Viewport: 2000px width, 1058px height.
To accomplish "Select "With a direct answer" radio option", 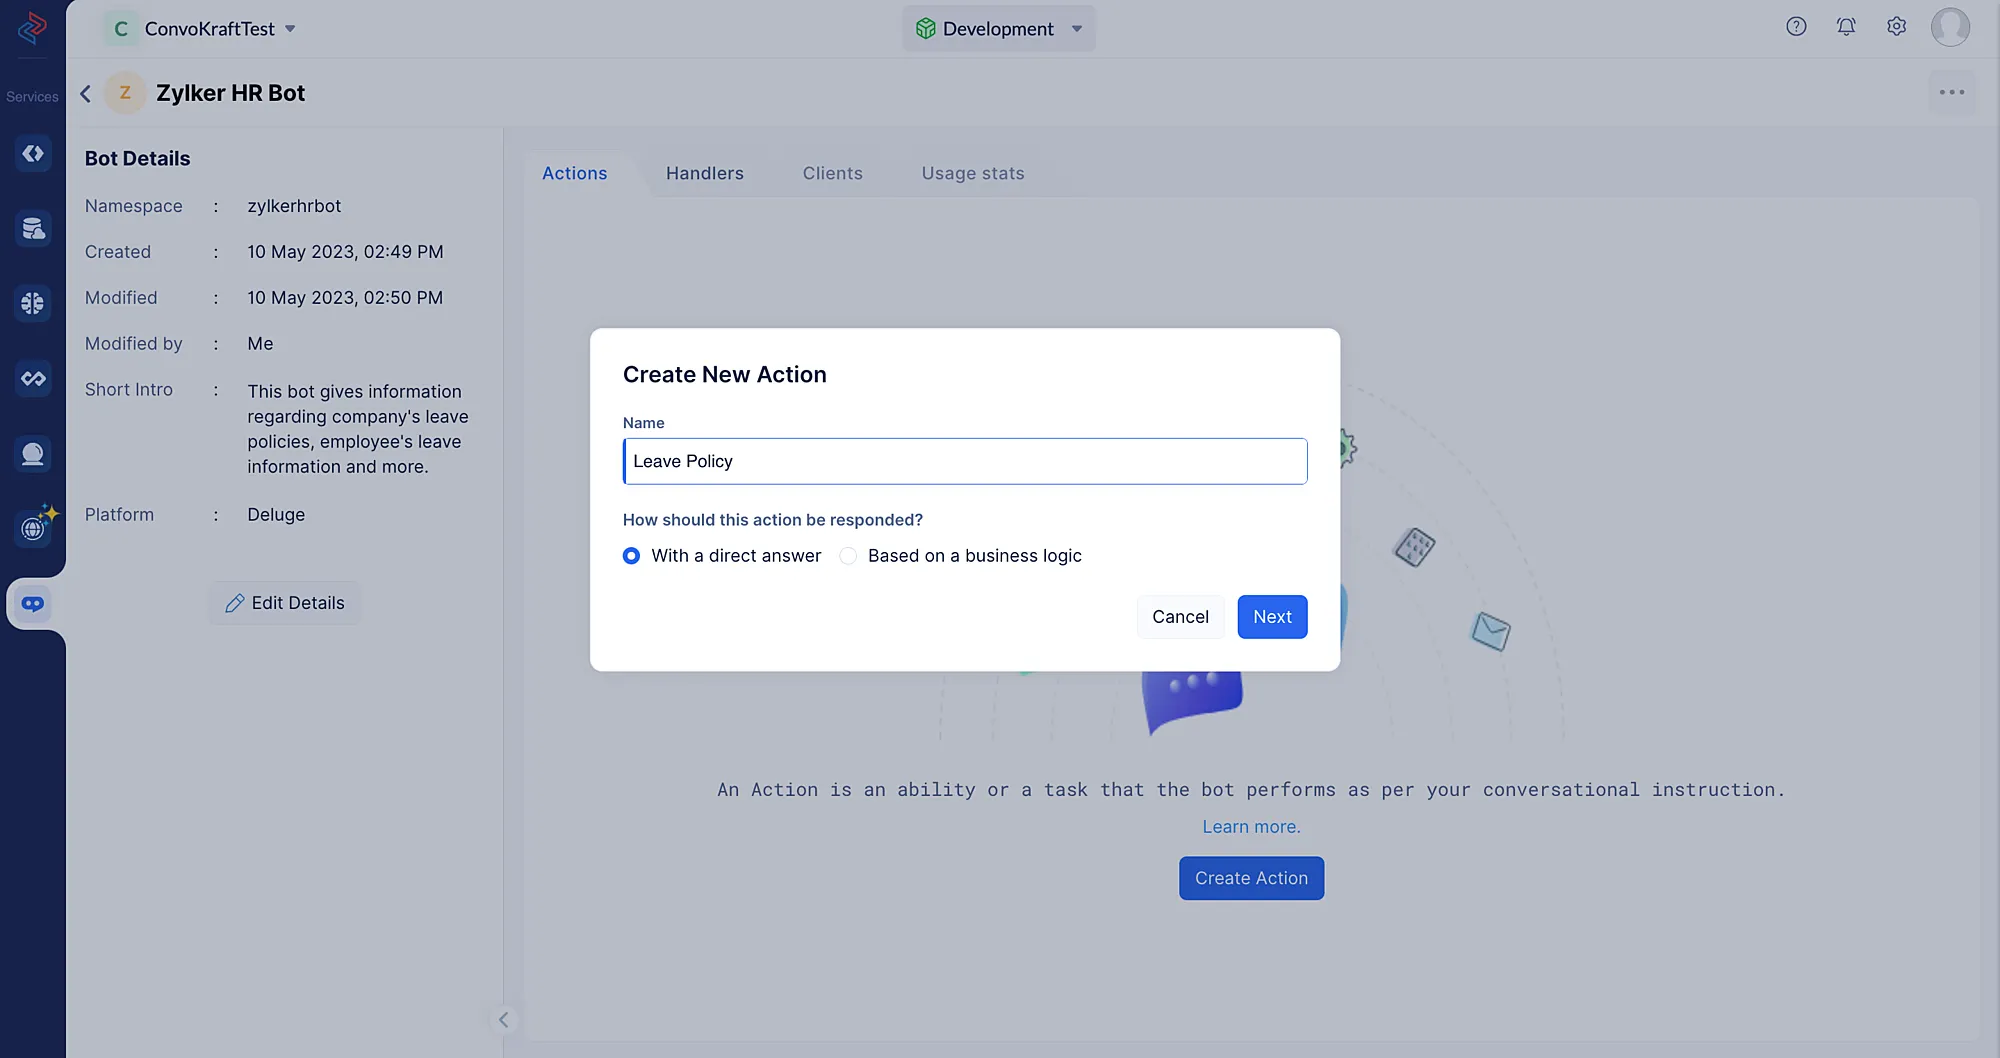I will [631, 556].
